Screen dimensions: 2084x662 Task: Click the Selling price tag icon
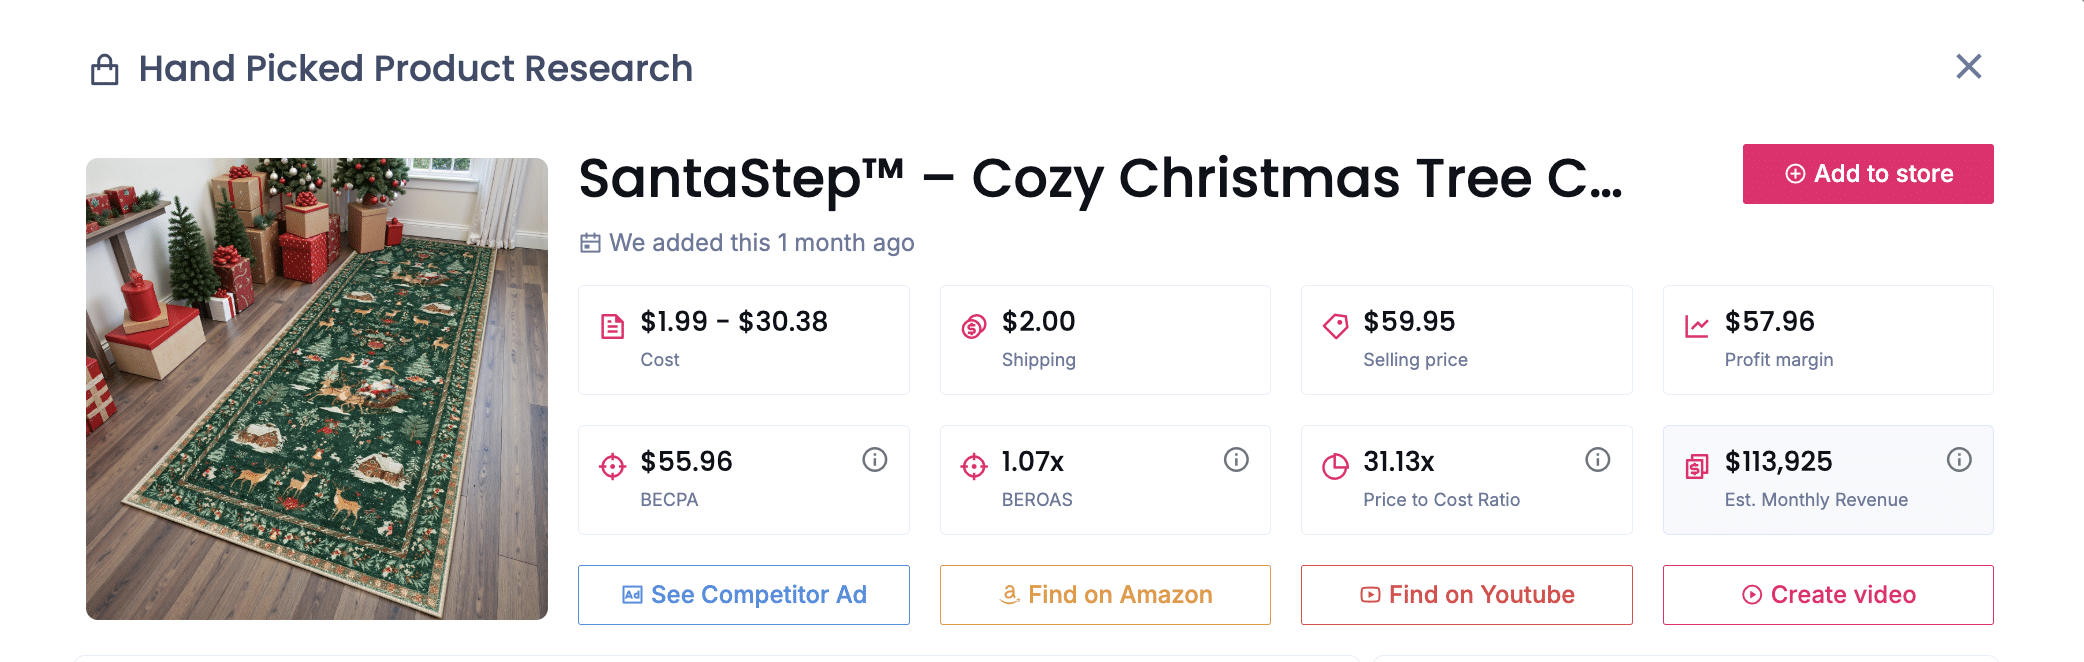pos(1335,326)
